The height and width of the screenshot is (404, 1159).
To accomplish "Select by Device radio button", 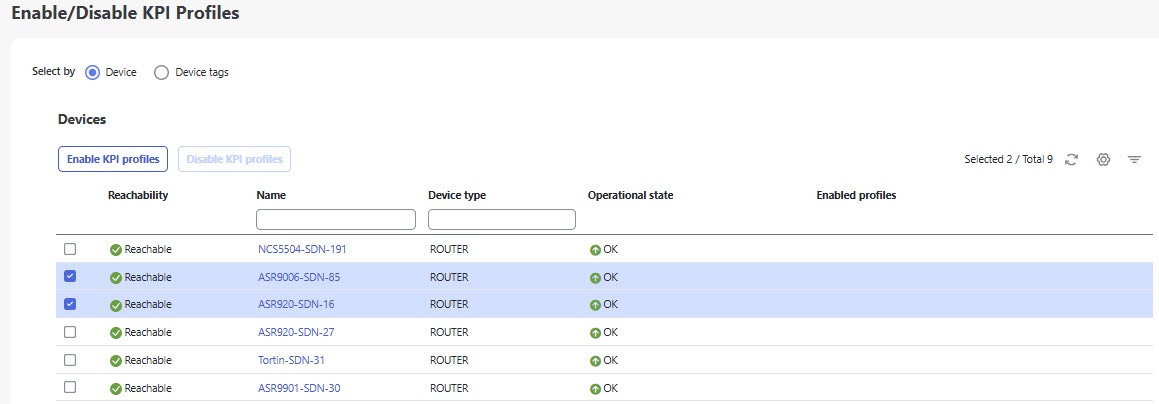I will pos(92,72).
